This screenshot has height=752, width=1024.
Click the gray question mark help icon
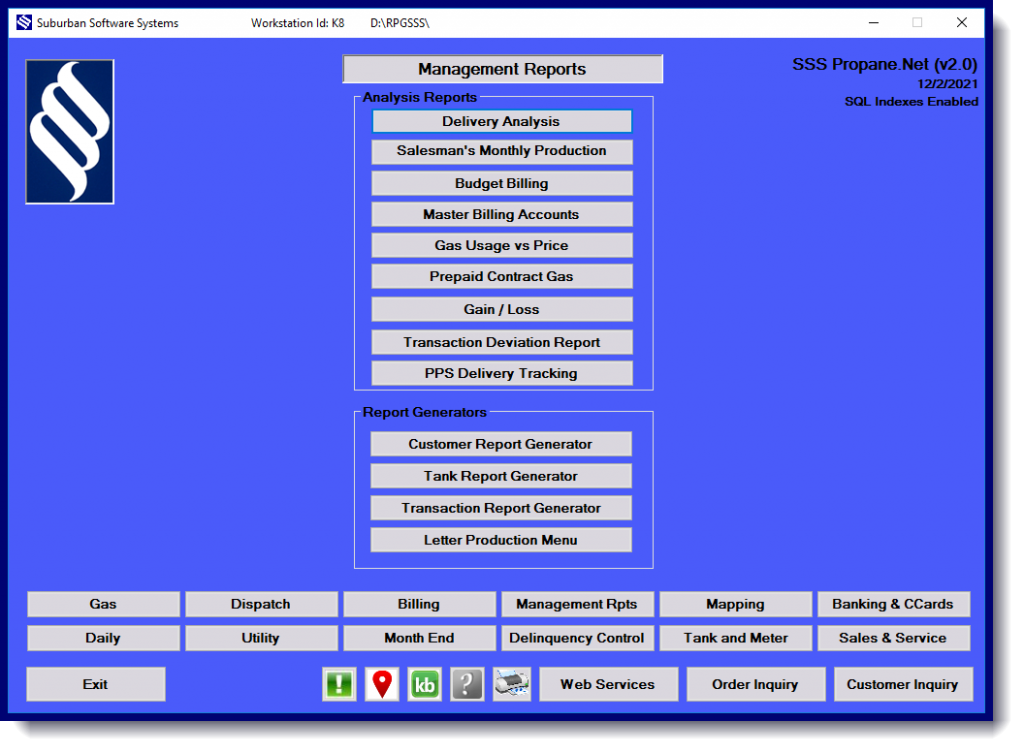point(467,684)
